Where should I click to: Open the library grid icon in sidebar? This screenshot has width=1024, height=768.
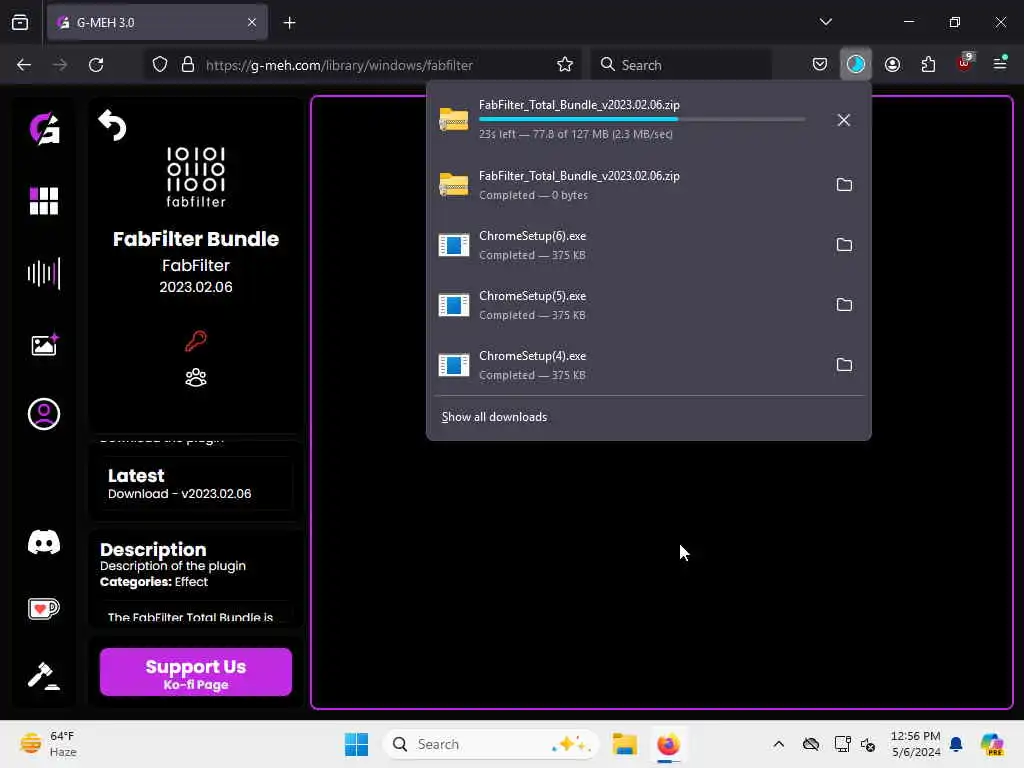[44, 200]
